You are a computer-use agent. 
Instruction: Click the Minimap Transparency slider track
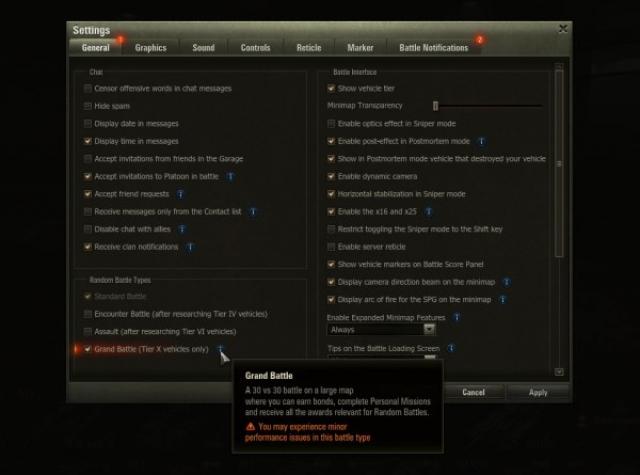tap(489, 106)
